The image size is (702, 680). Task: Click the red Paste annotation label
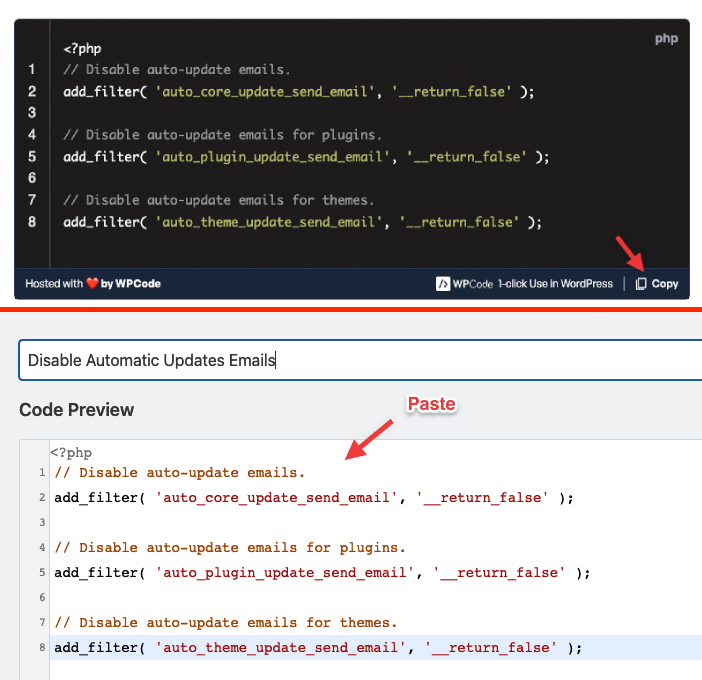[x=432, y=404]
